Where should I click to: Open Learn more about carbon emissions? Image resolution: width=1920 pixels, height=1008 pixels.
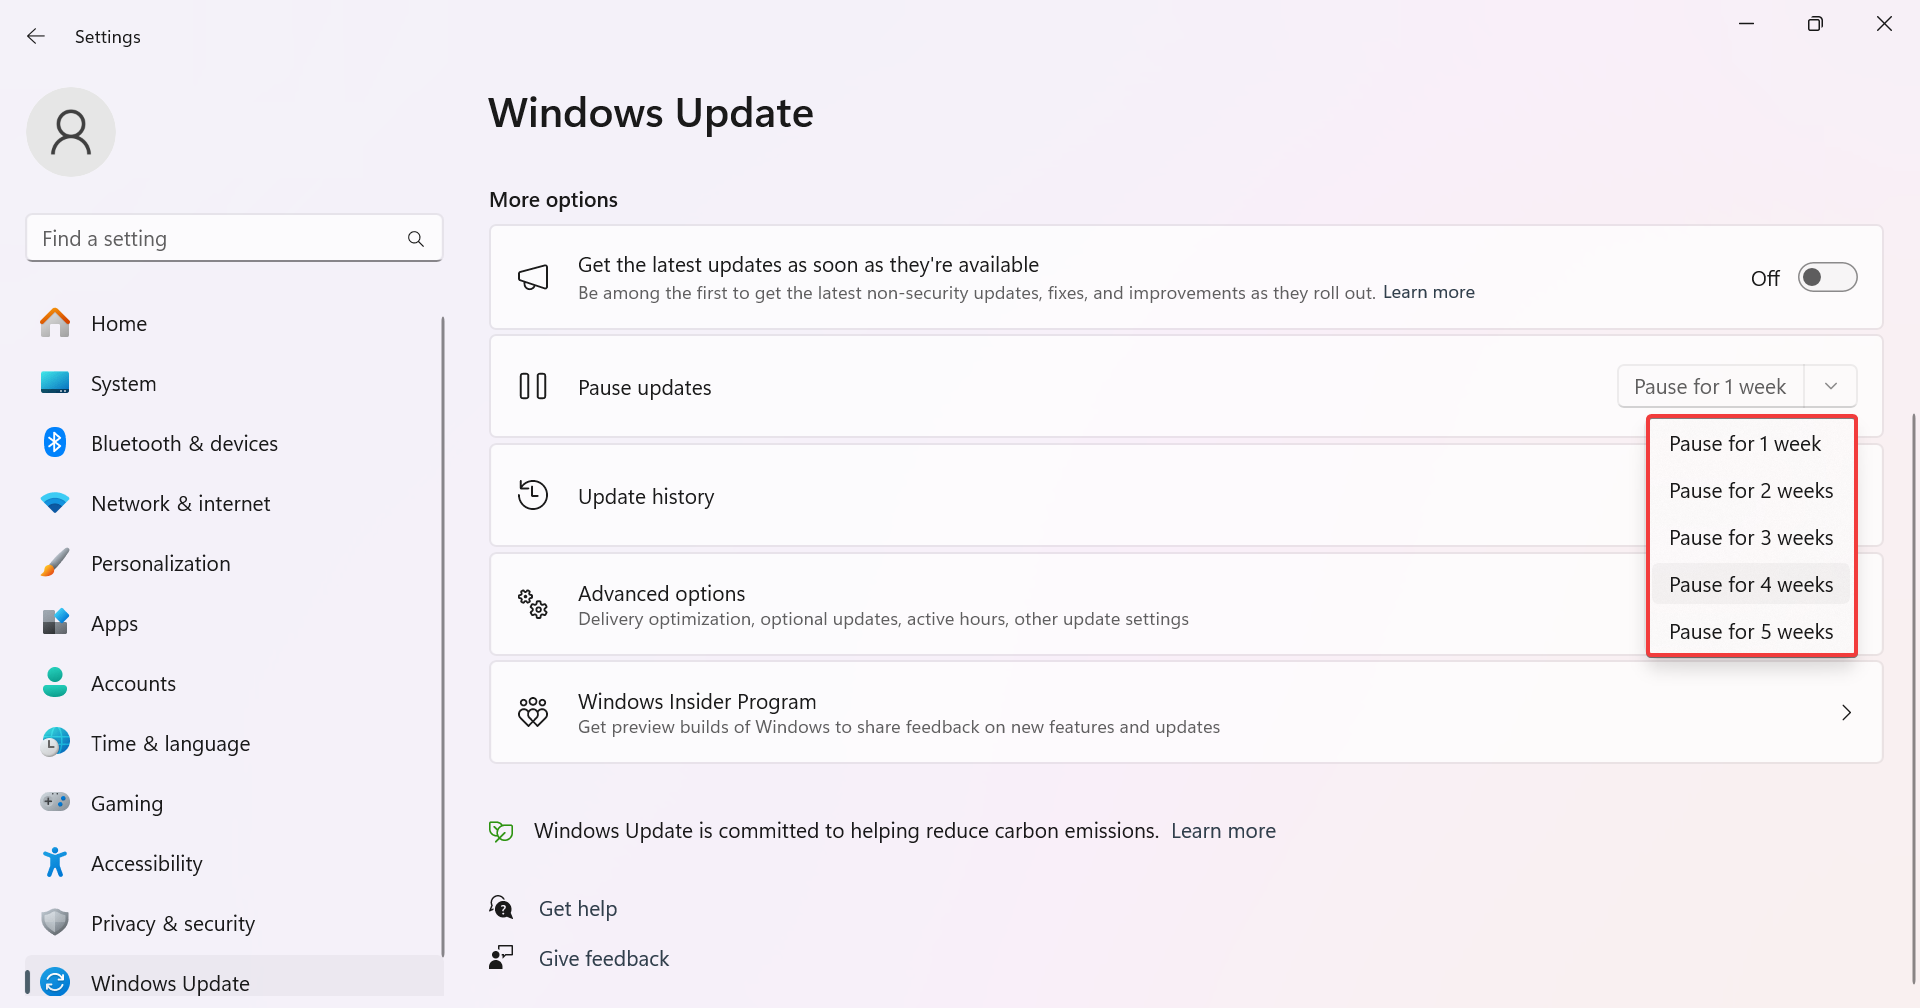(x=1223, y=831)
